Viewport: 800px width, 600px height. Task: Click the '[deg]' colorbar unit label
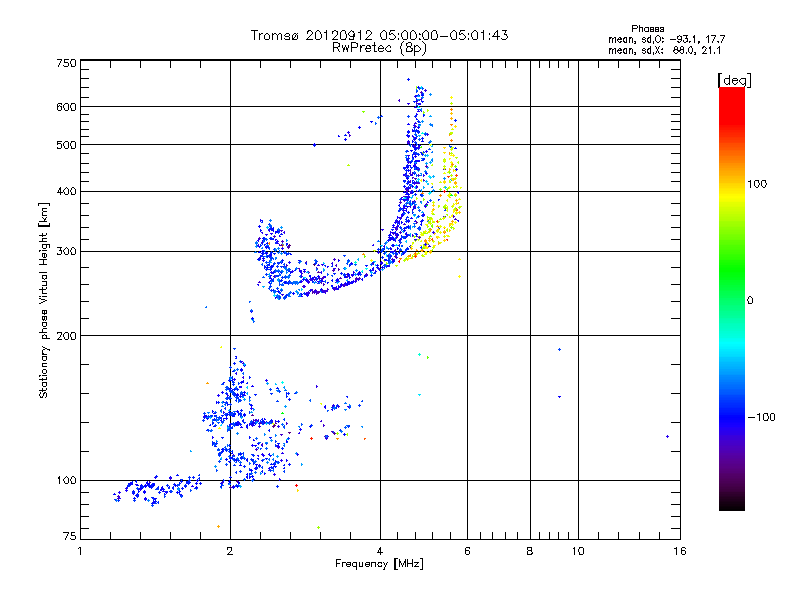click(734, 80)
